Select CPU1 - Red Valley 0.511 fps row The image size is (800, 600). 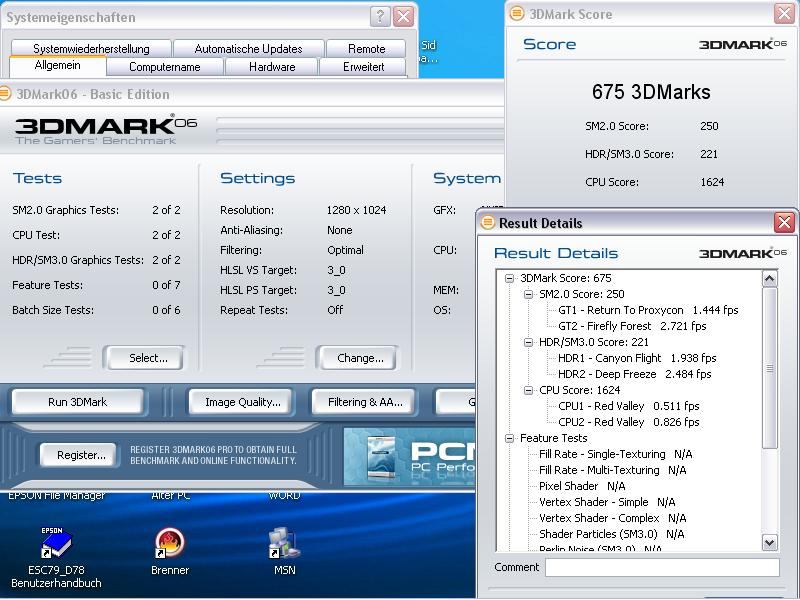click(x=629, y=406)
